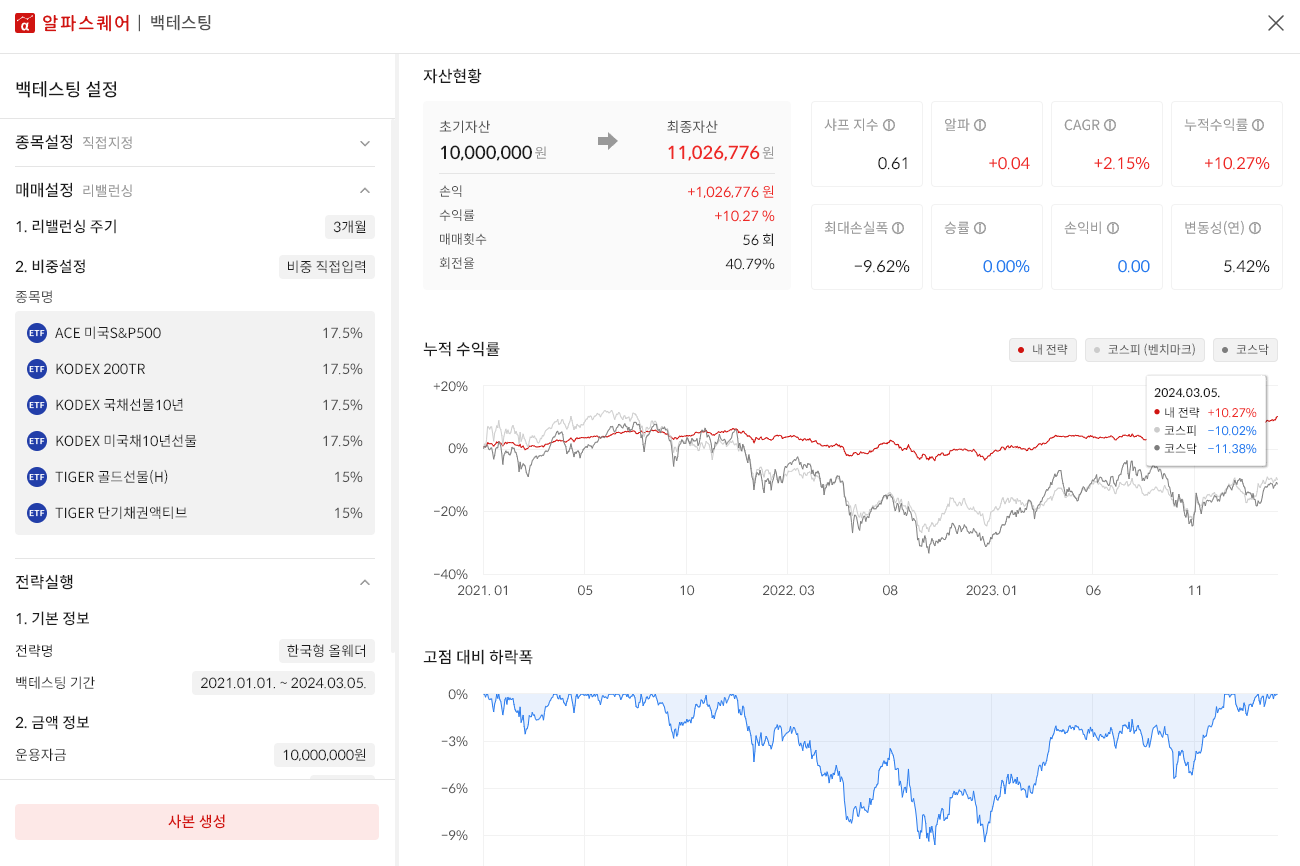Click the 누적 수익률 chart heading
The image size is (1300, 866).
coord(461,349)
